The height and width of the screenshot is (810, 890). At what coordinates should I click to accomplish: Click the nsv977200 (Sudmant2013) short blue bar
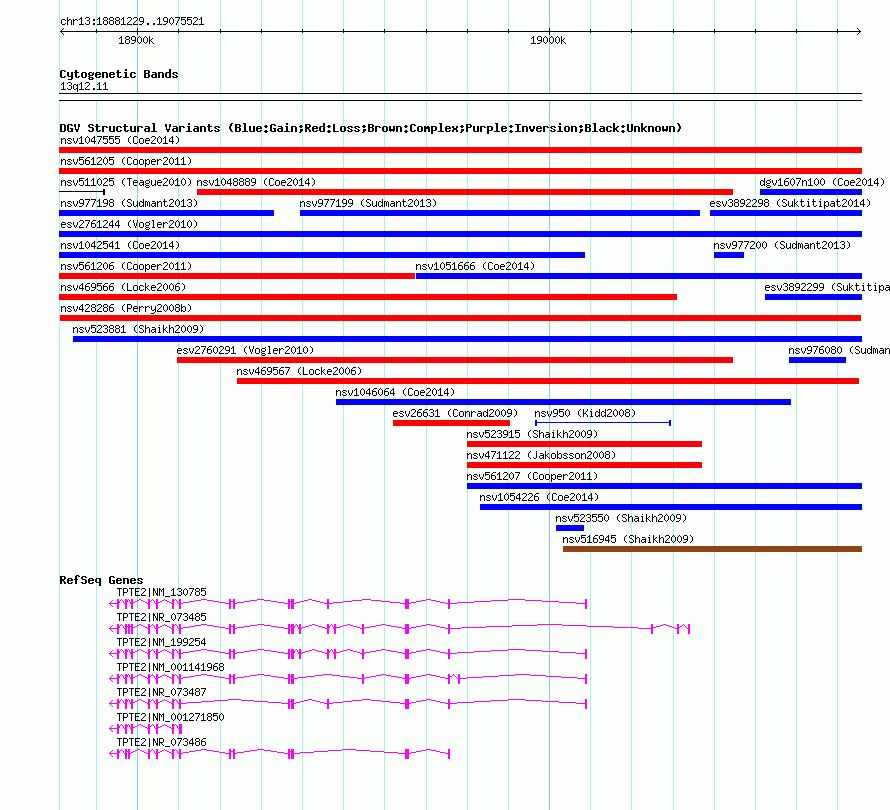[729, 255]
